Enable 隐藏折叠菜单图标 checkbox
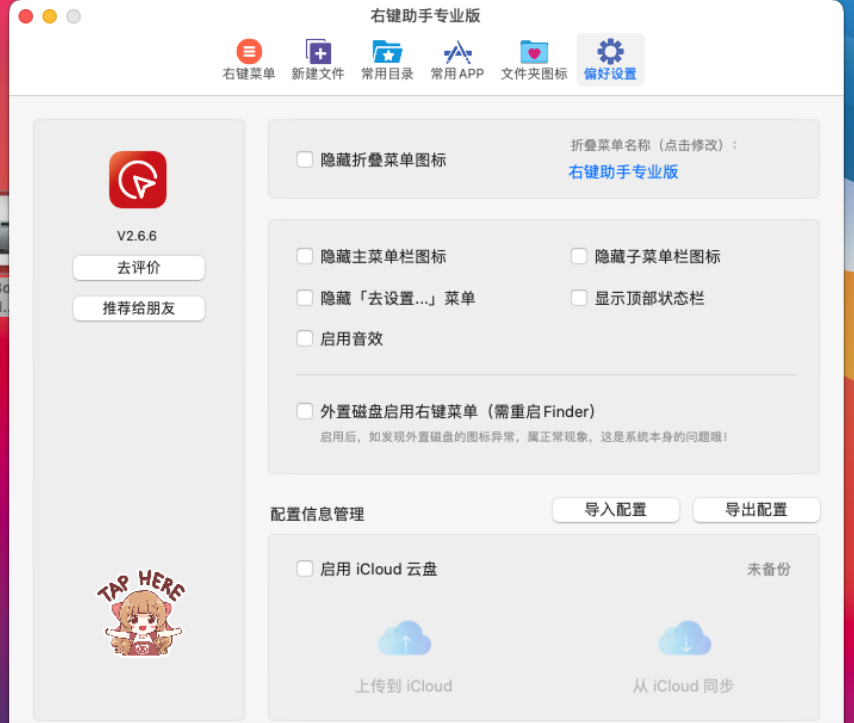The image size is (854, 723). (305, 160)
